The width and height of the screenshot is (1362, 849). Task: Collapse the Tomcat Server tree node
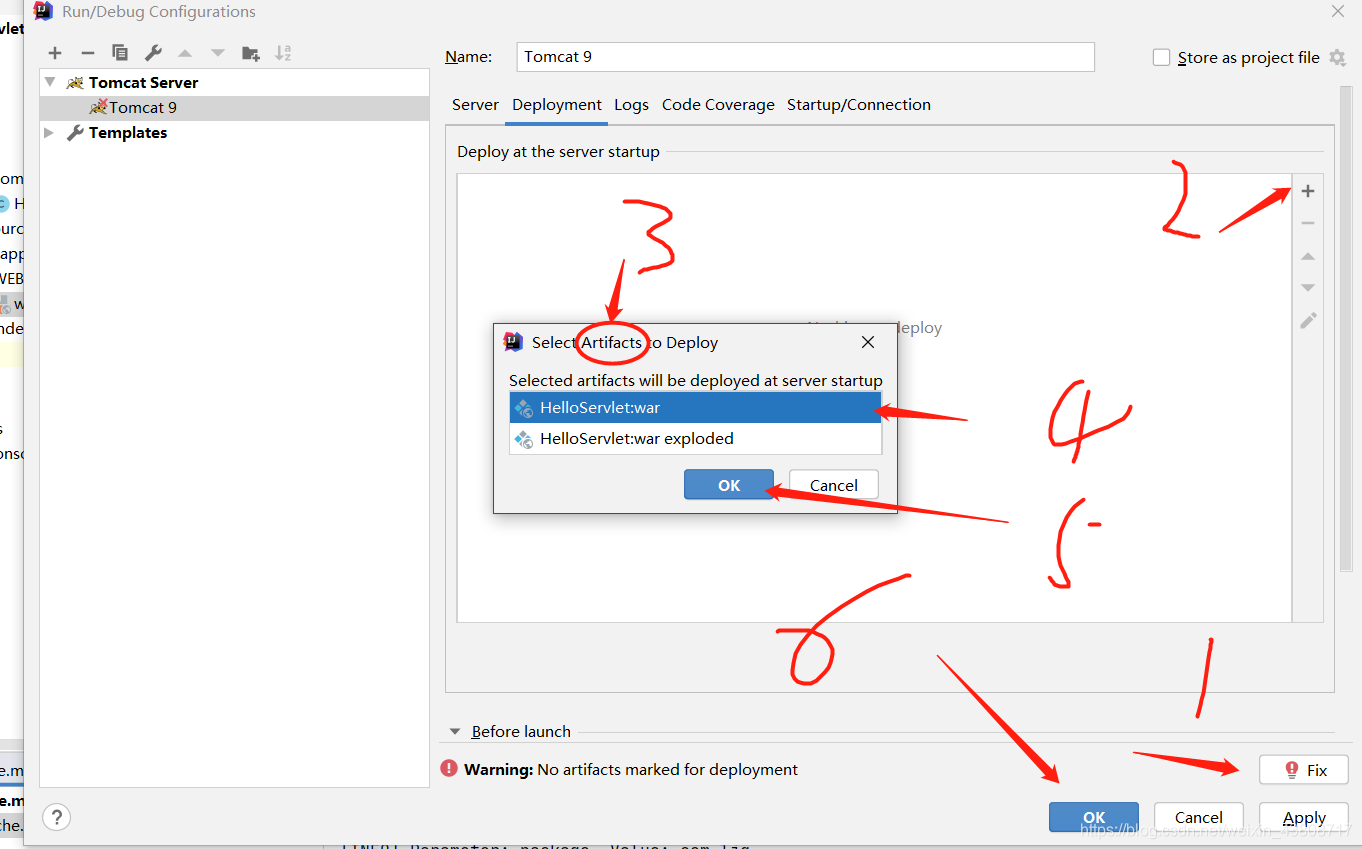coord(50,82)
